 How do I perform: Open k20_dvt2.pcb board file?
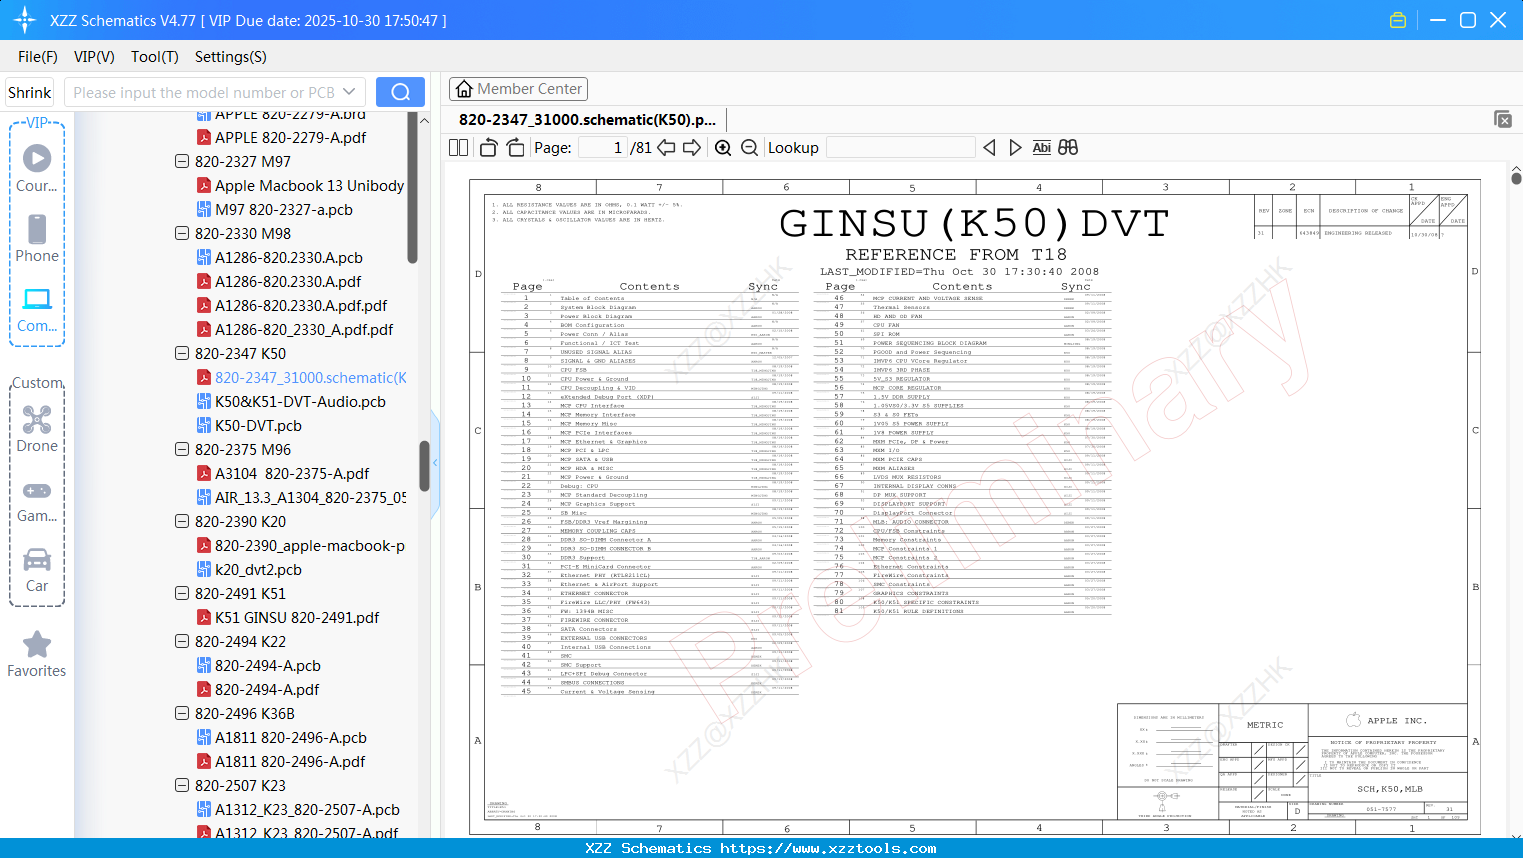point(258,570)
